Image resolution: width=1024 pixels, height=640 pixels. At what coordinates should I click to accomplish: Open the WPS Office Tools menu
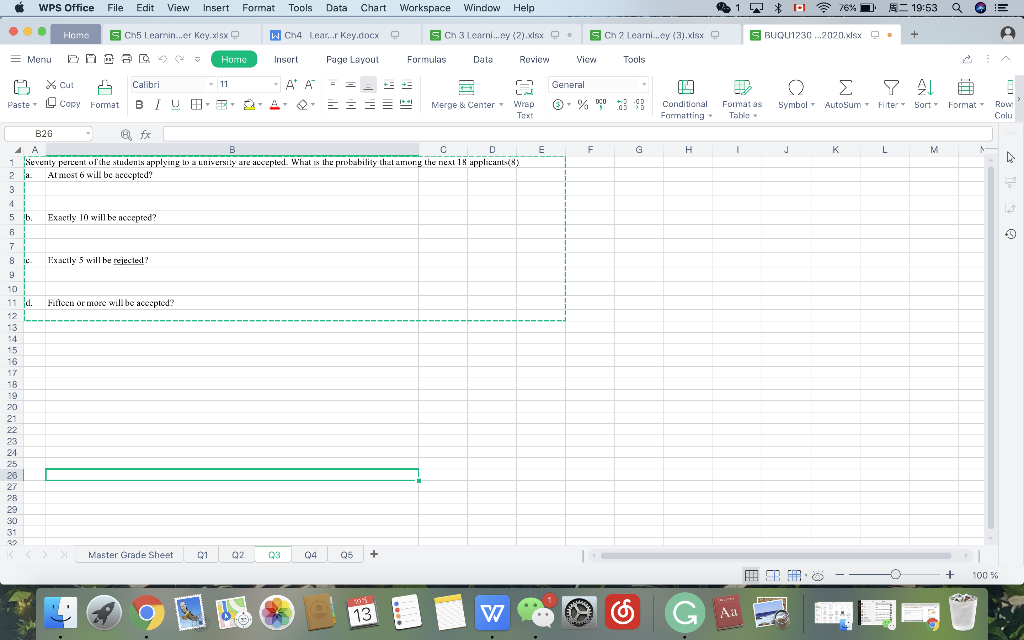pyautogui.click(x=299, y=8)
